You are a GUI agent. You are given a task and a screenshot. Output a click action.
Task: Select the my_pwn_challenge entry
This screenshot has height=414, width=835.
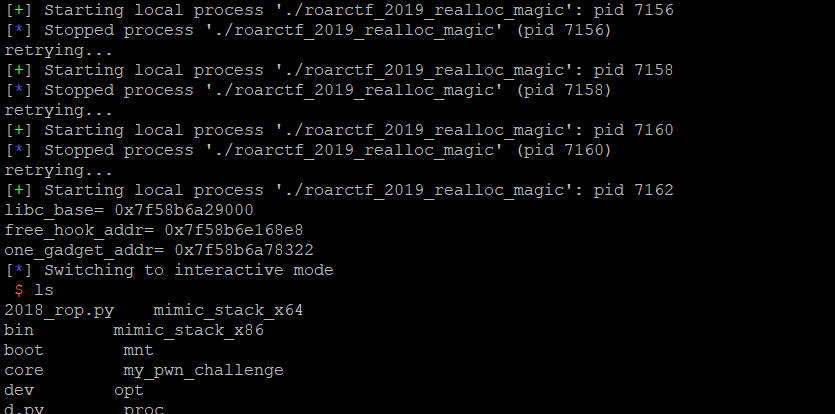coord(203,370)
